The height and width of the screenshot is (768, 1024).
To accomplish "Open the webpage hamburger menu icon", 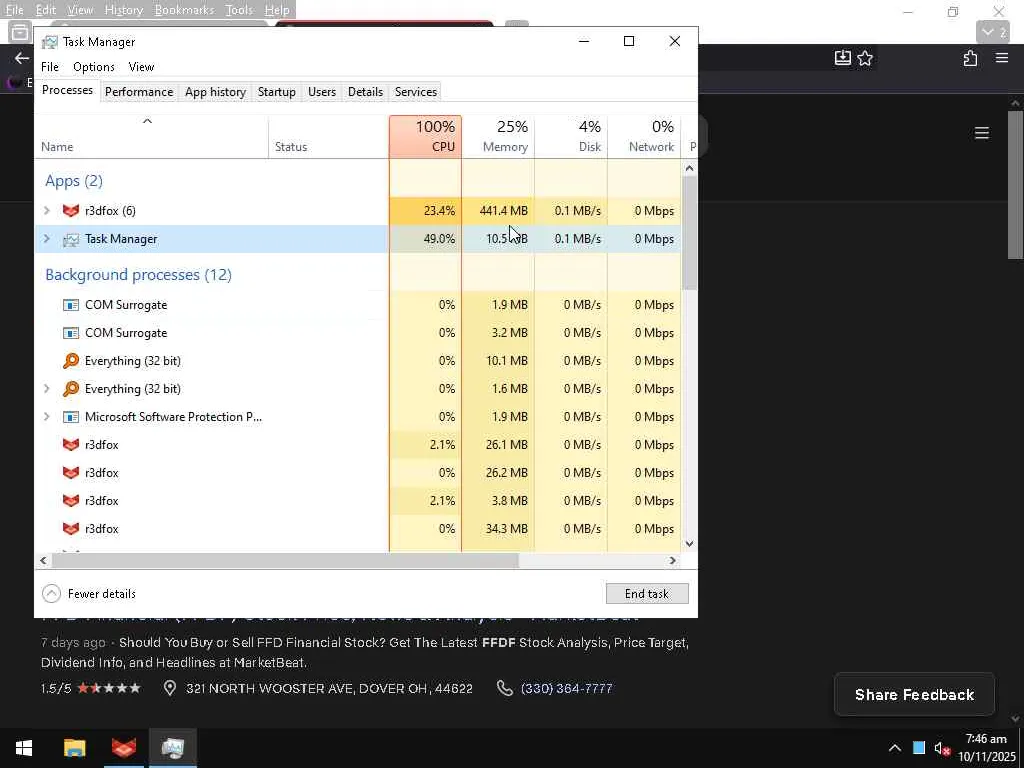I will 982,133.
